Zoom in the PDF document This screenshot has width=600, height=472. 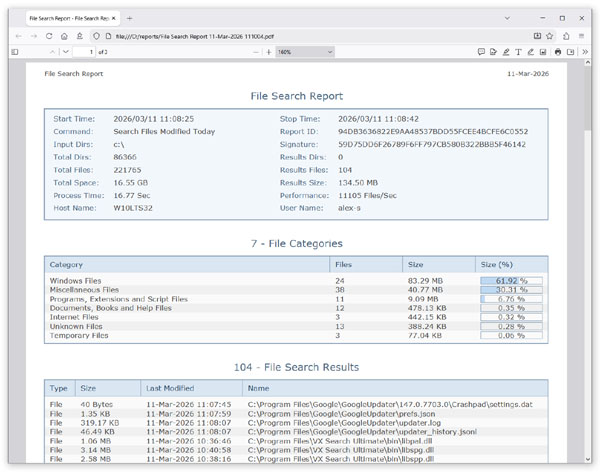click(269, 52)
